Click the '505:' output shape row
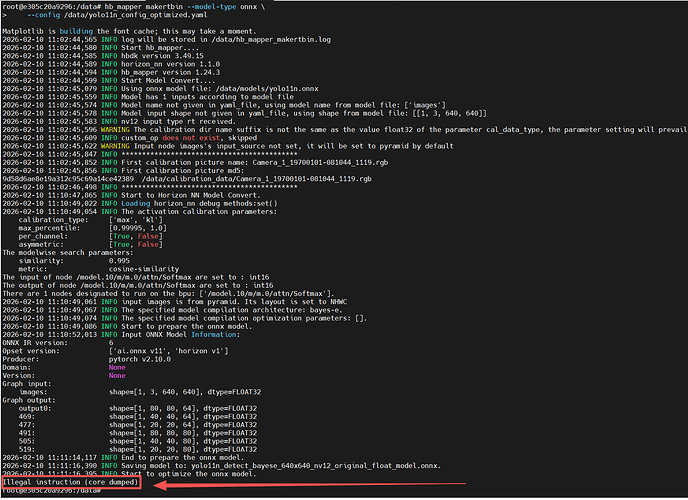The image size is (688, 500). click(x=138, y=441)
